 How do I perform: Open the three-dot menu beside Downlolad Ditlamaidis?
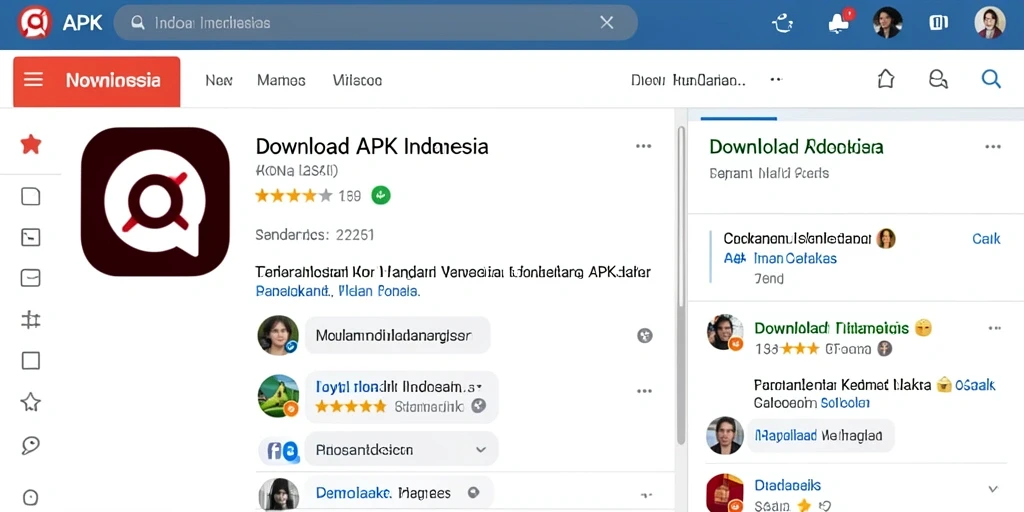994,327
